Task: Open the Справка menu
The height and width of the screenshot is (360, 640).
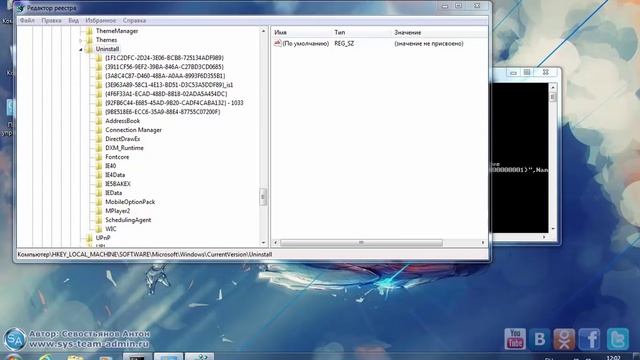Action: [134, 20]
